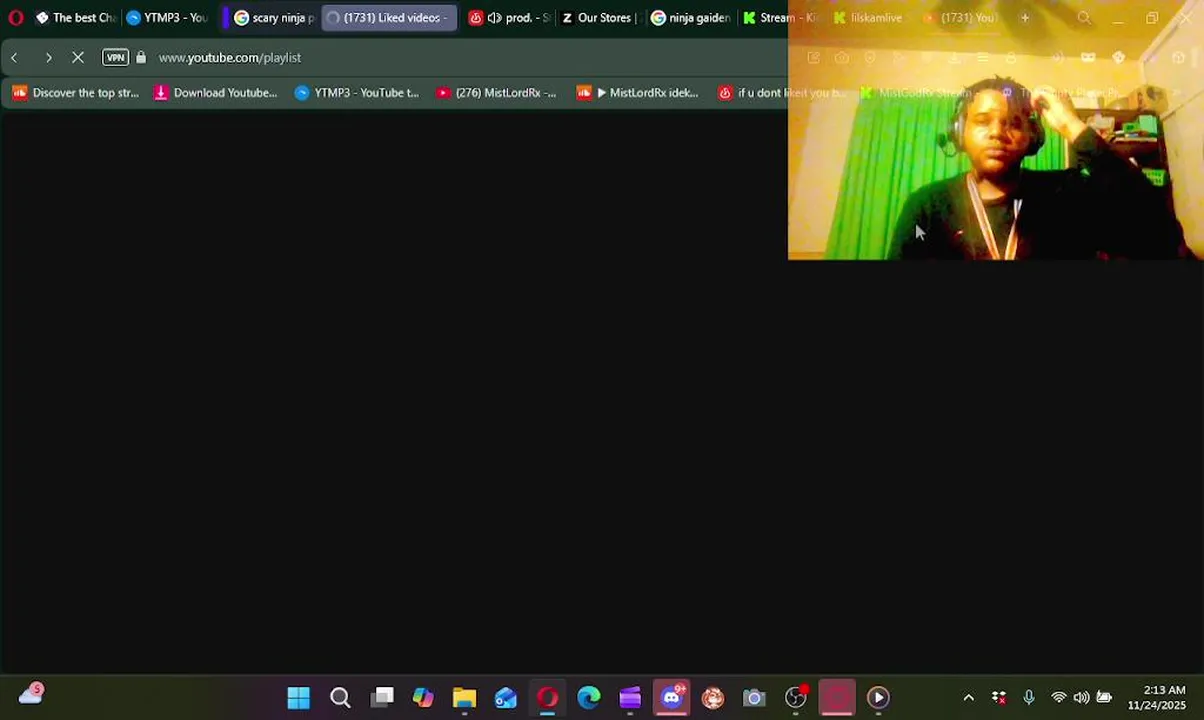
Task: Open media player app in taskbar
Action: [878, 698]
